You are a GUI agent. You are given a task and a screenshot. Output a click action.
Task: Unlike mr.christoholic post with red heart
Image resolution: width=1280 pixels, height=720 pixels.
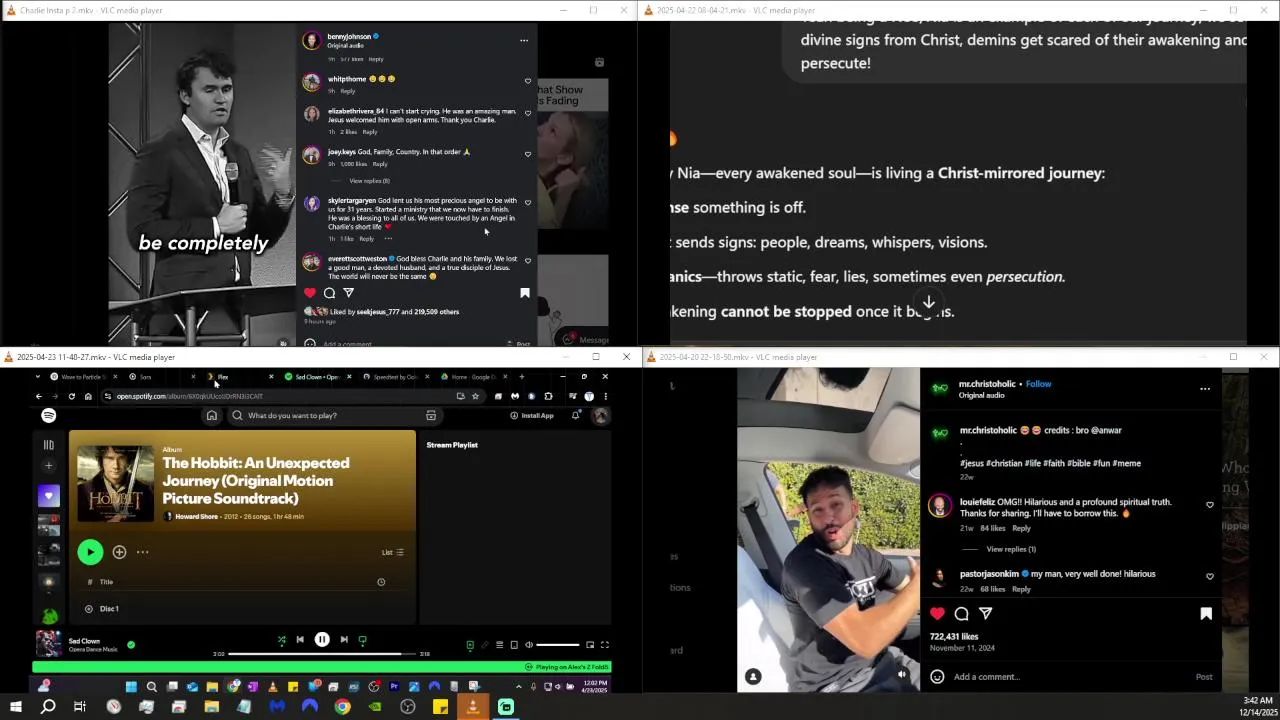point(937,614)
